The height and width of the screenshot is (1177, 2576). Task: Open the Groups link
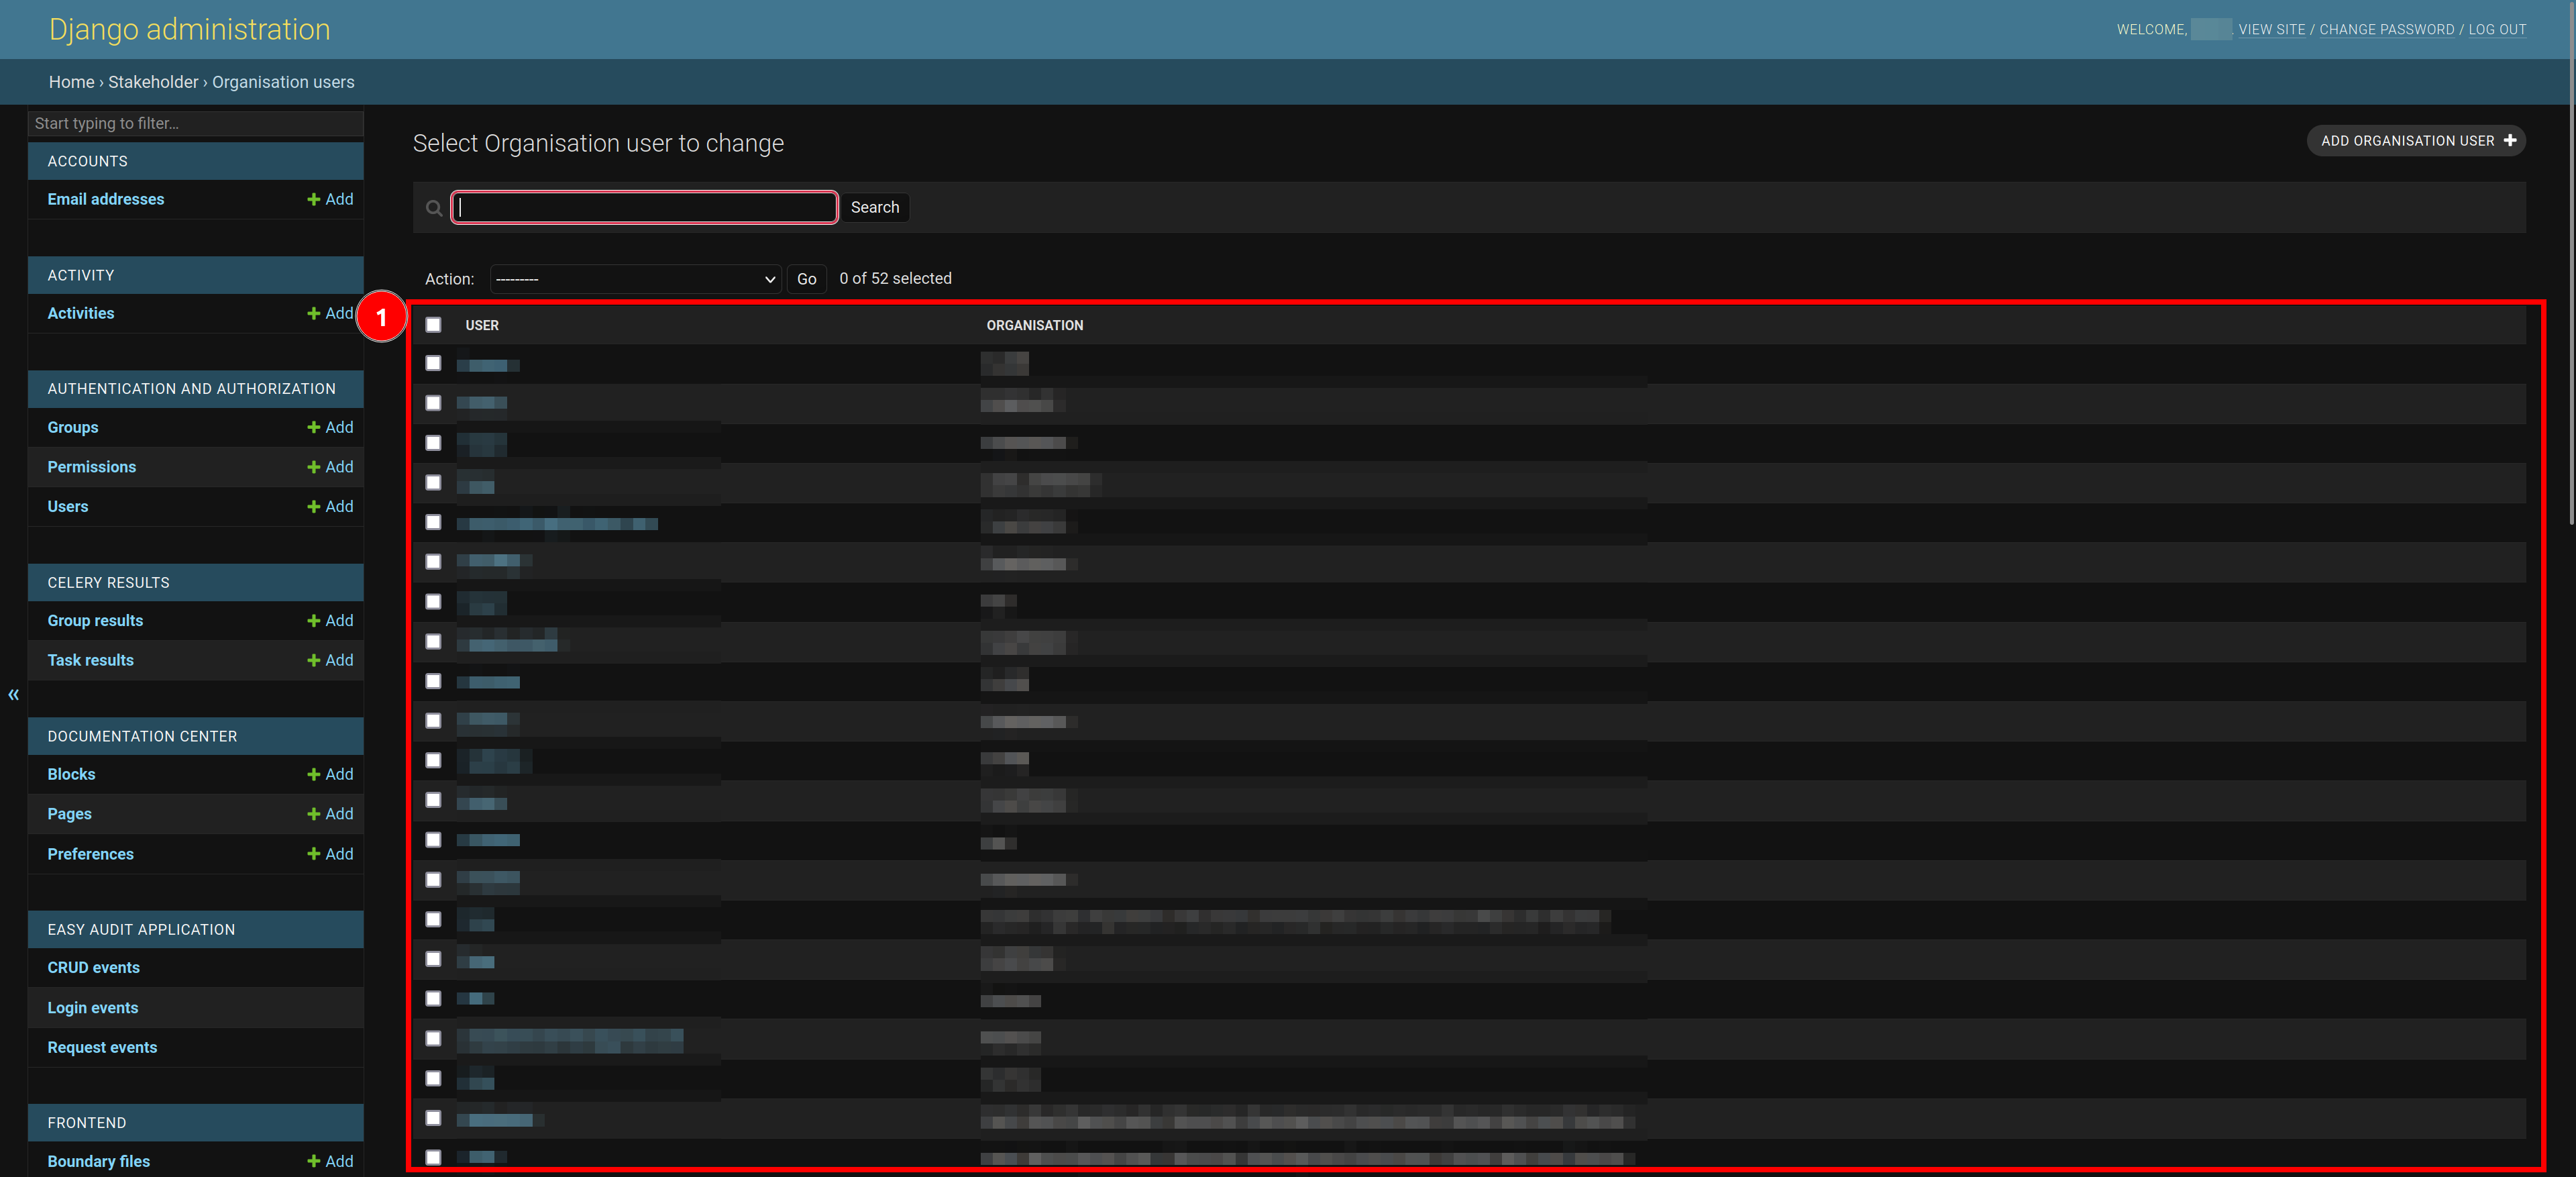[73, 427]
